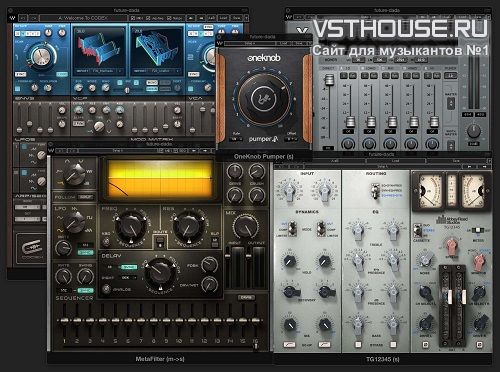500x372 pixels.
Task: Click the FDBK knob in MetaFilter Delay
Action: [209, 265]
